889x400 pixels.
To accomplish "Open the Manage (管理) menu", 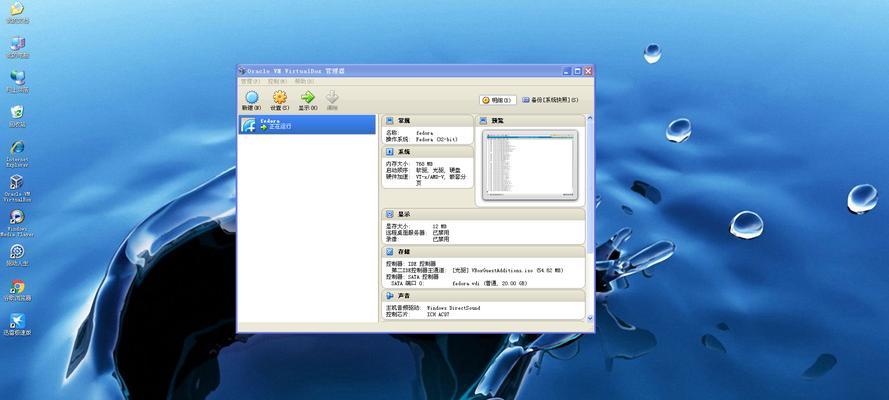I will (250, 82).
